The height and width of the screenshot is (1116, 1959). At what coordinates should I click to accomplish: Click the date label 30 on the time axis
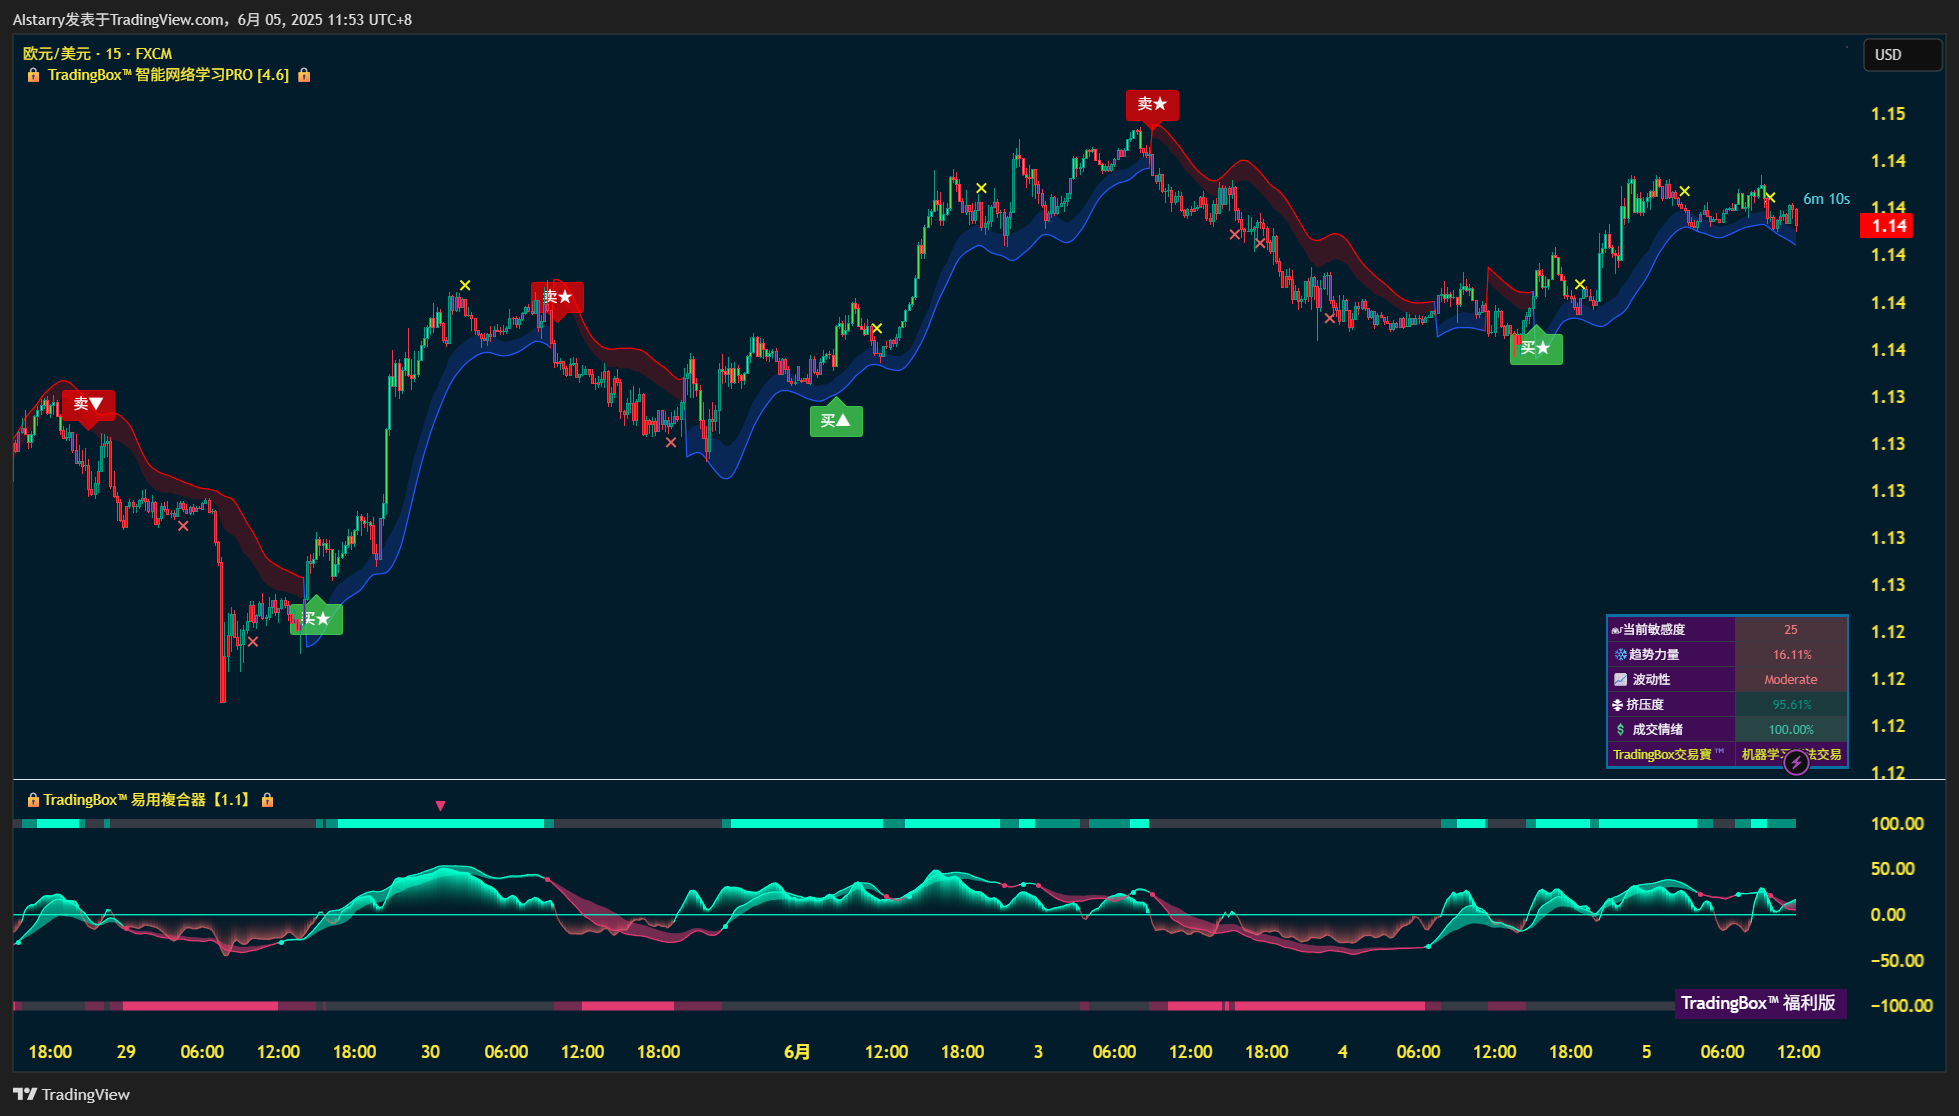430,1052
